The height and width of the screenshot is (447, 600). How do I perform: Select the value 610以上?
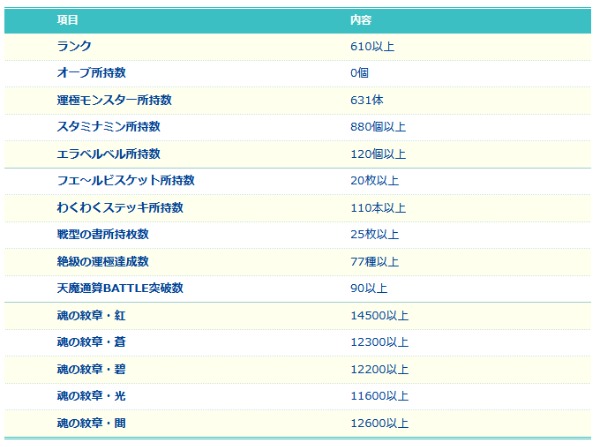(x=372, y=46)
